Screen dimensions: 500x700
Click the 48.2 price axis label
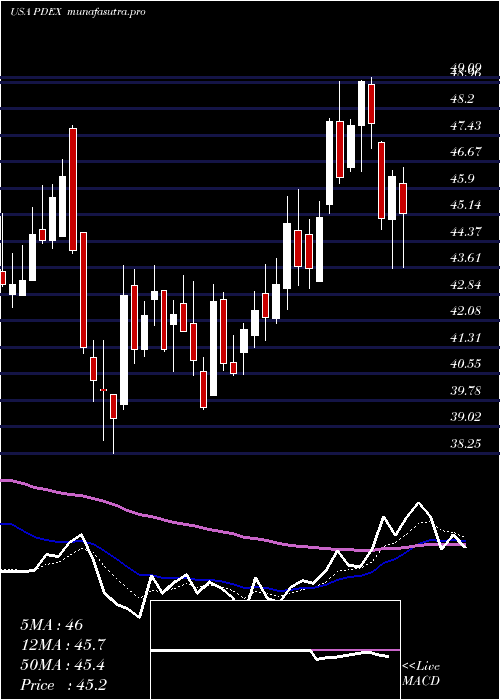(462, 99)
